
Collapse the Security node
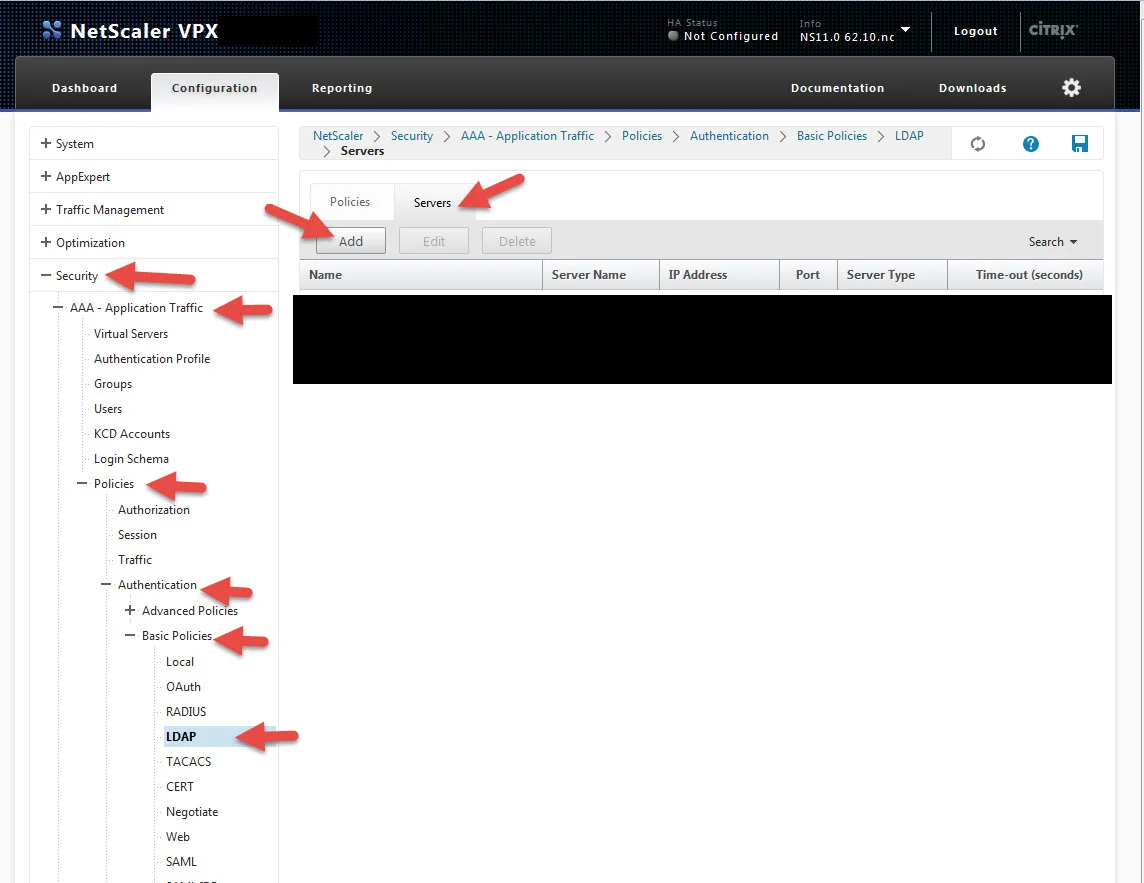[x=46, y=275]
